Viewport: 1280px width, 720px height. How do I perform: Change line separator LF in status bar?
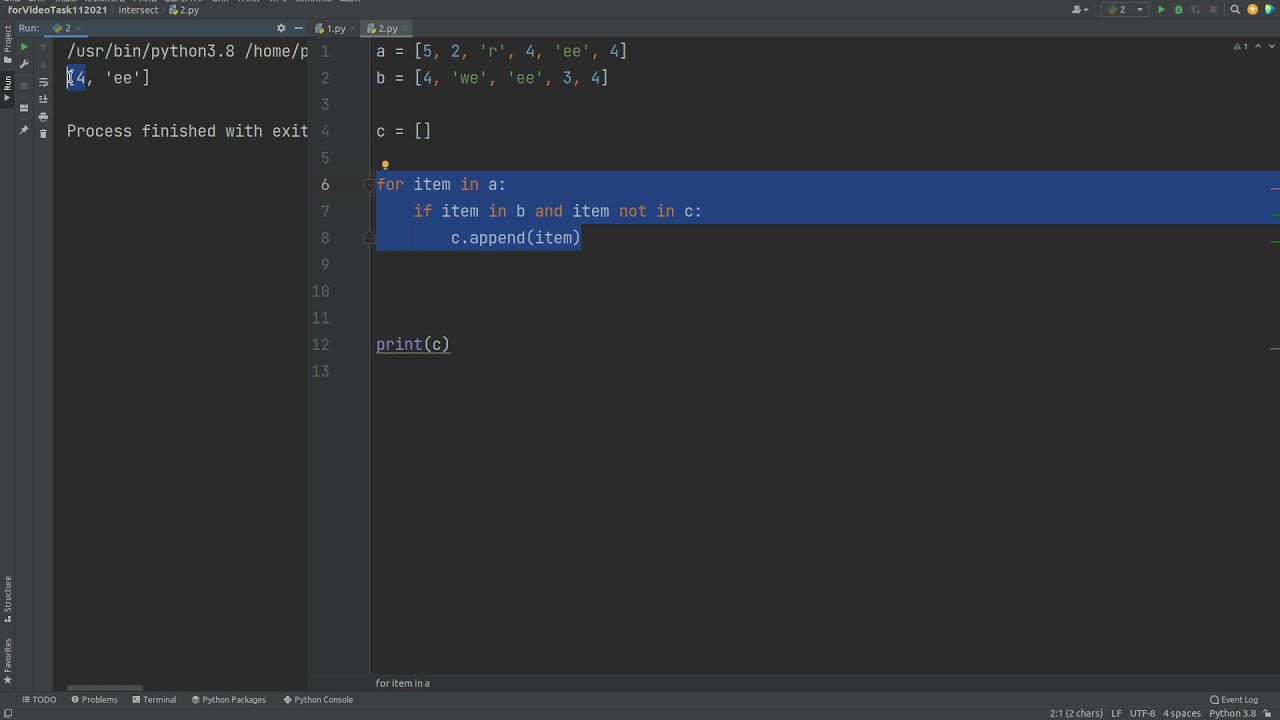(x=1116, y=713)
